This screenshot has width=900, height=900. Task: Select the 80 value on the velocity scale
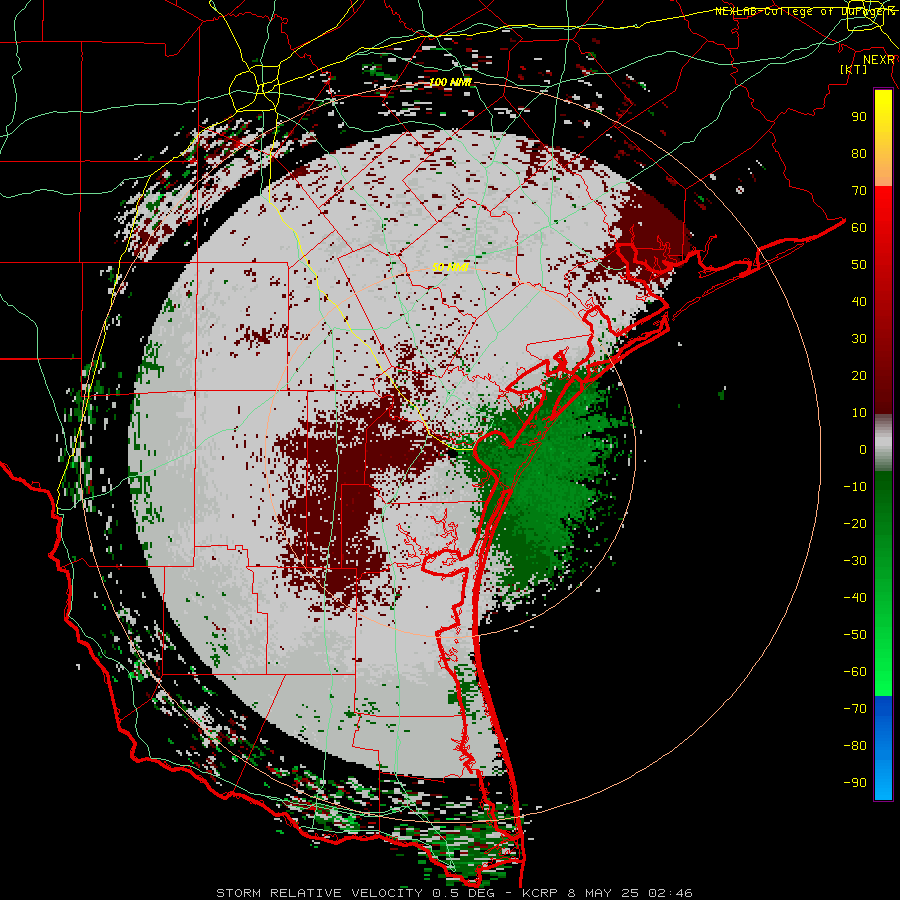(x=859, y=153)
